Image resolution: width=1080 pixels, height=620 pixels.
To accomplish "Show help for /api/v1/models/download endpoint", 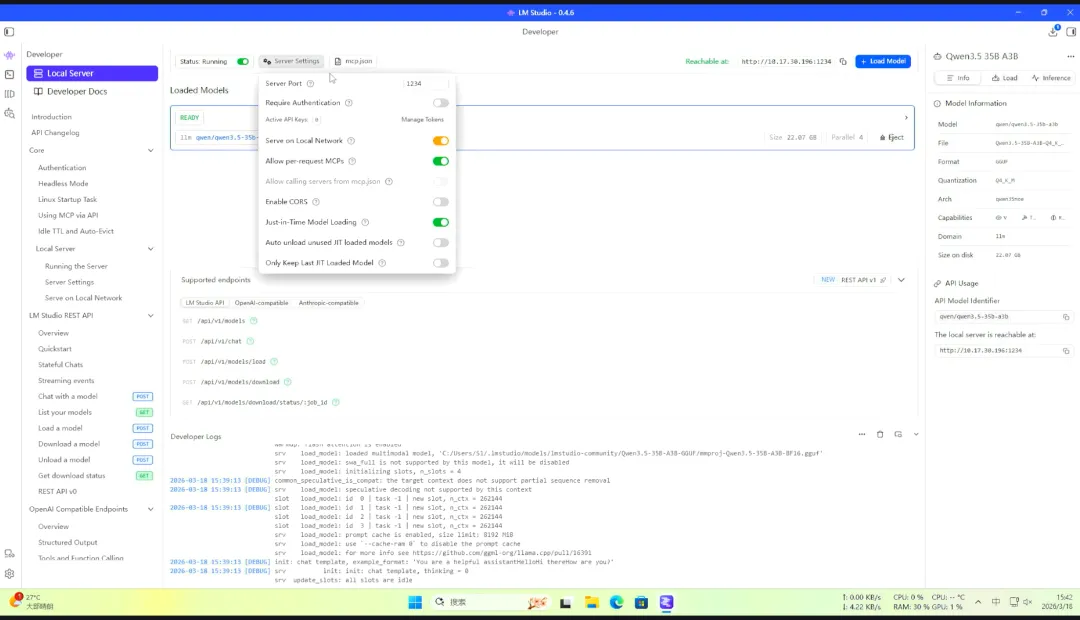I will (288, 382).
